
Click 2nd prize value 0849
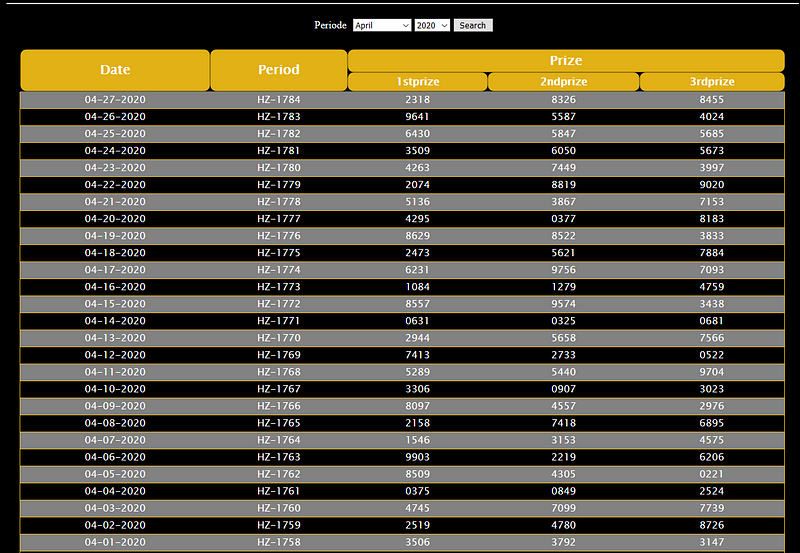(563, 491)
